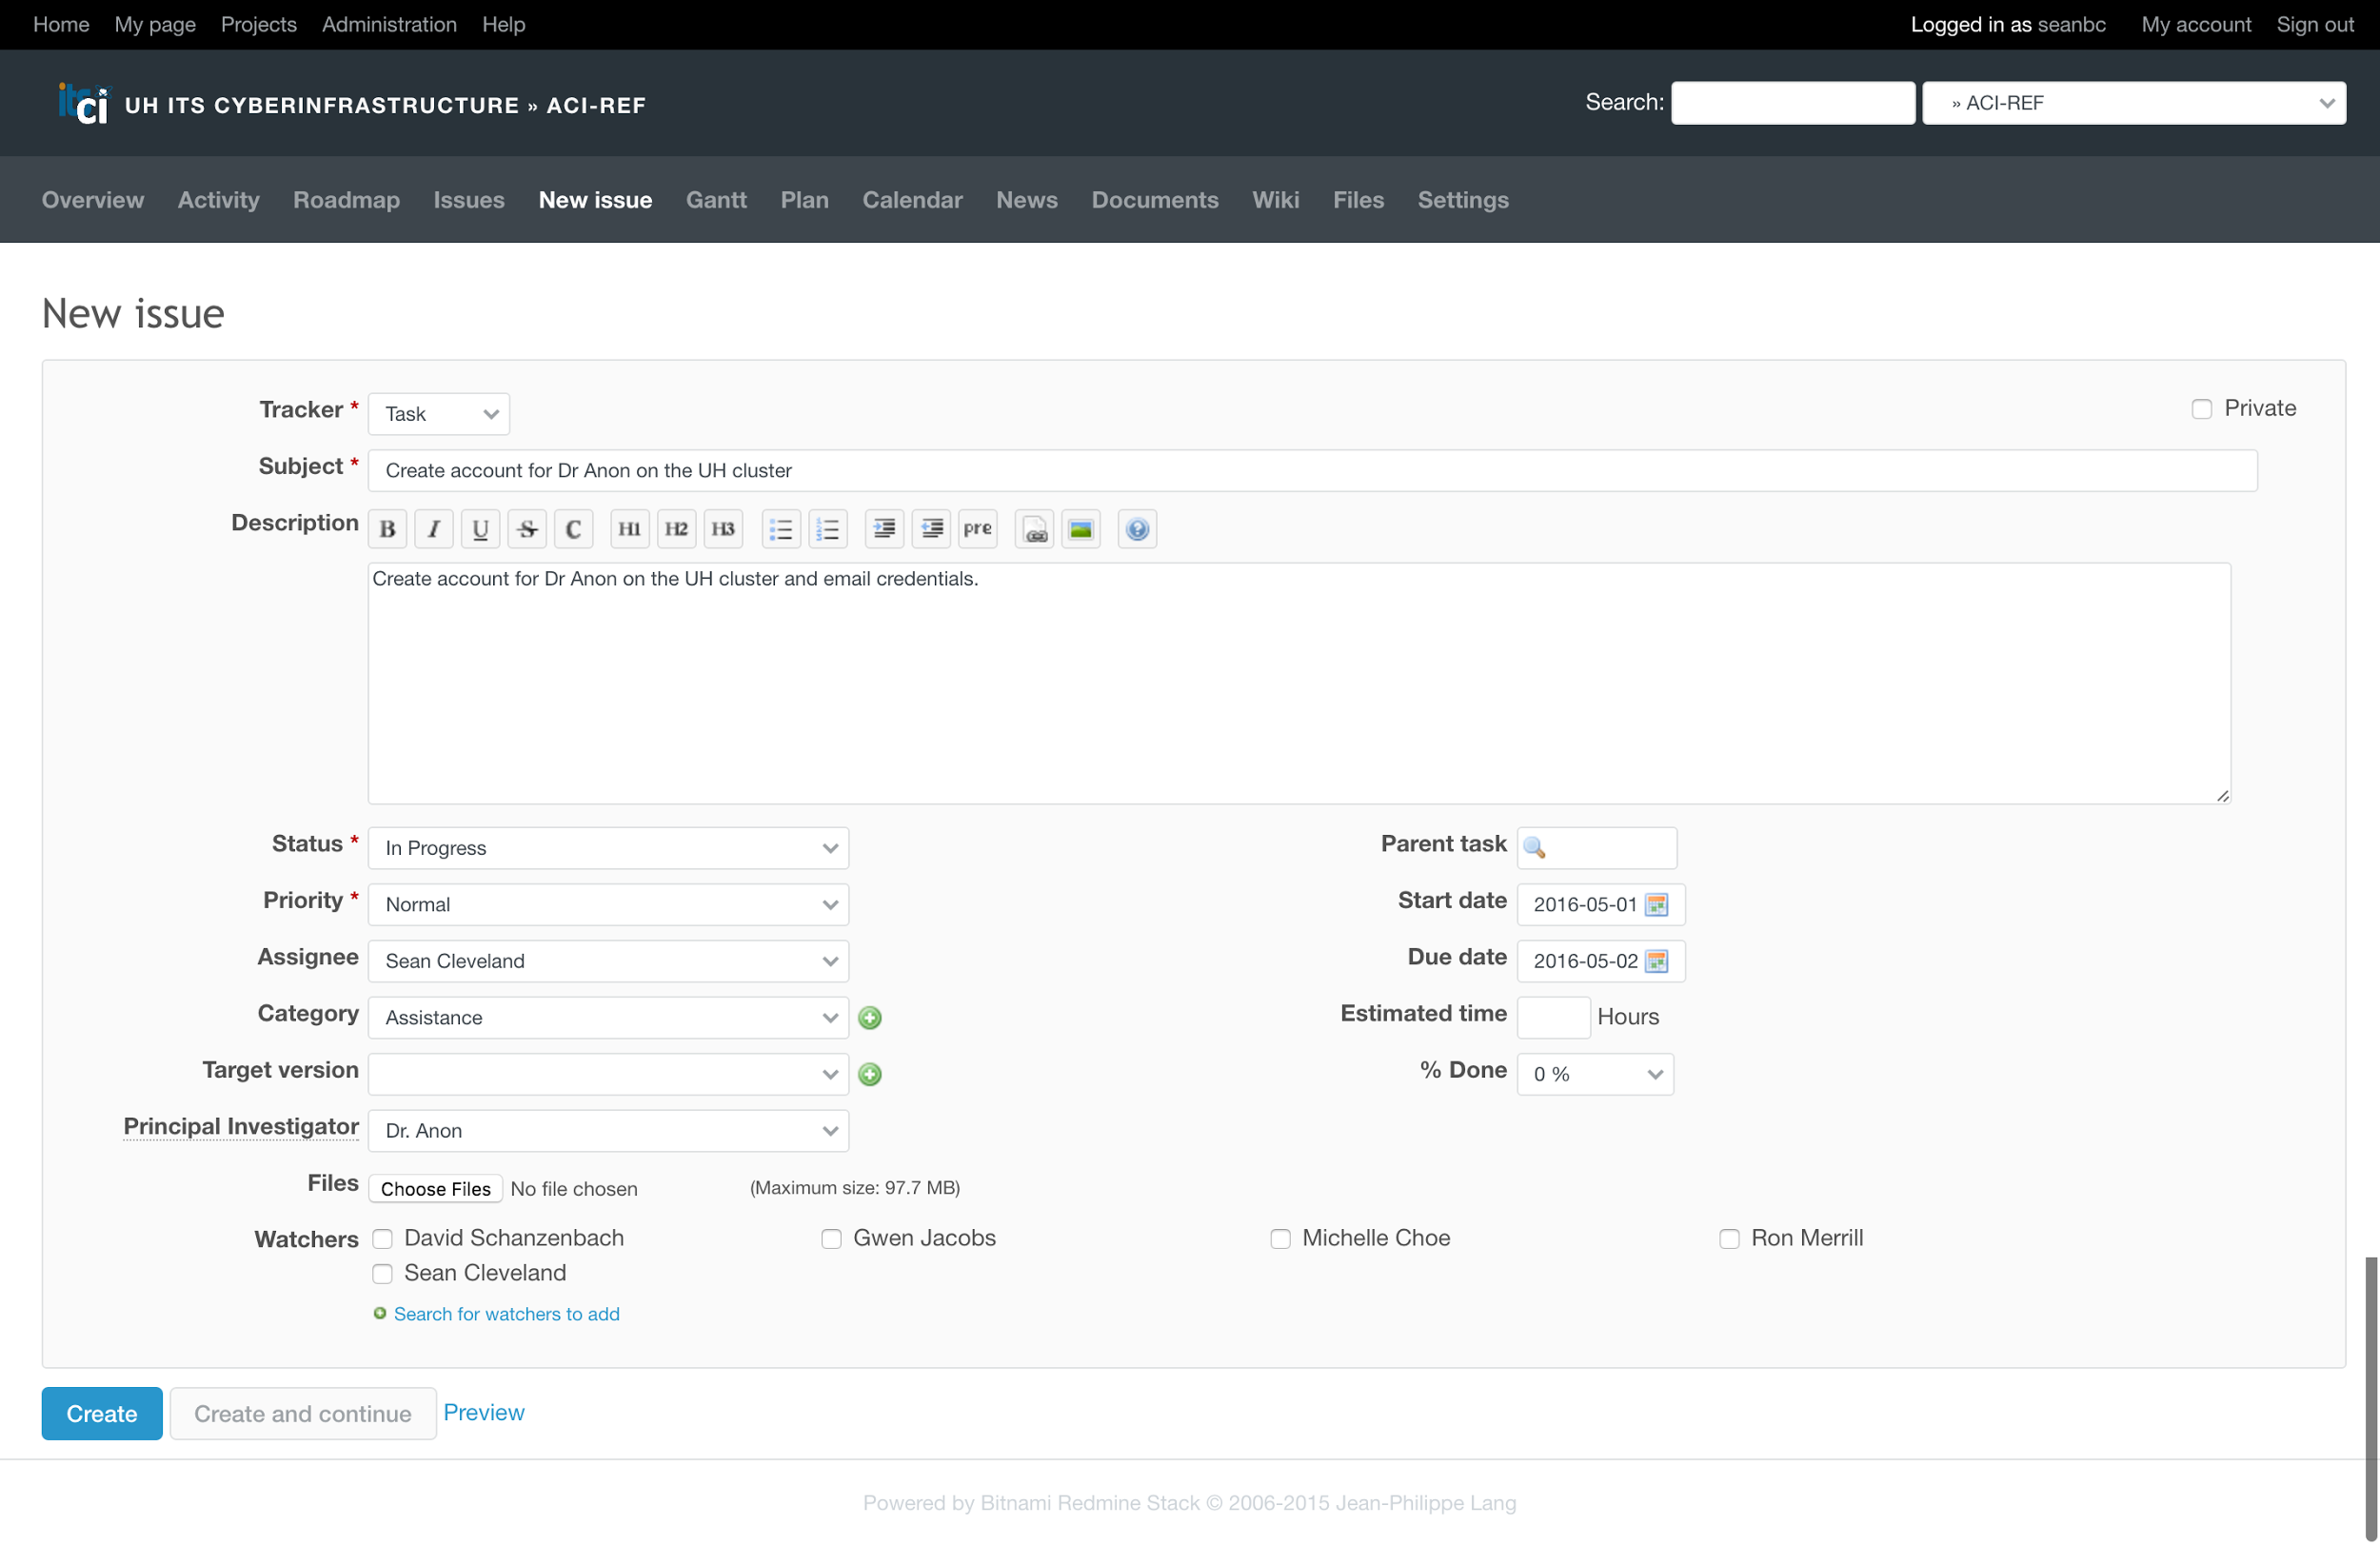The height and width of the screenshot is (1545, 2380).
Task: Open the % Done dropdown
Action: point(1596,1075)
